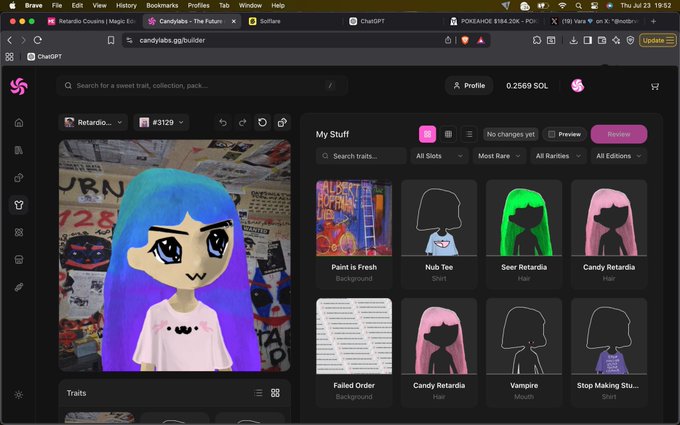680x425 pixels.
Task: Expand the Retardio collection dropdown
Action: pyautogui.click(x=92, y=123)
